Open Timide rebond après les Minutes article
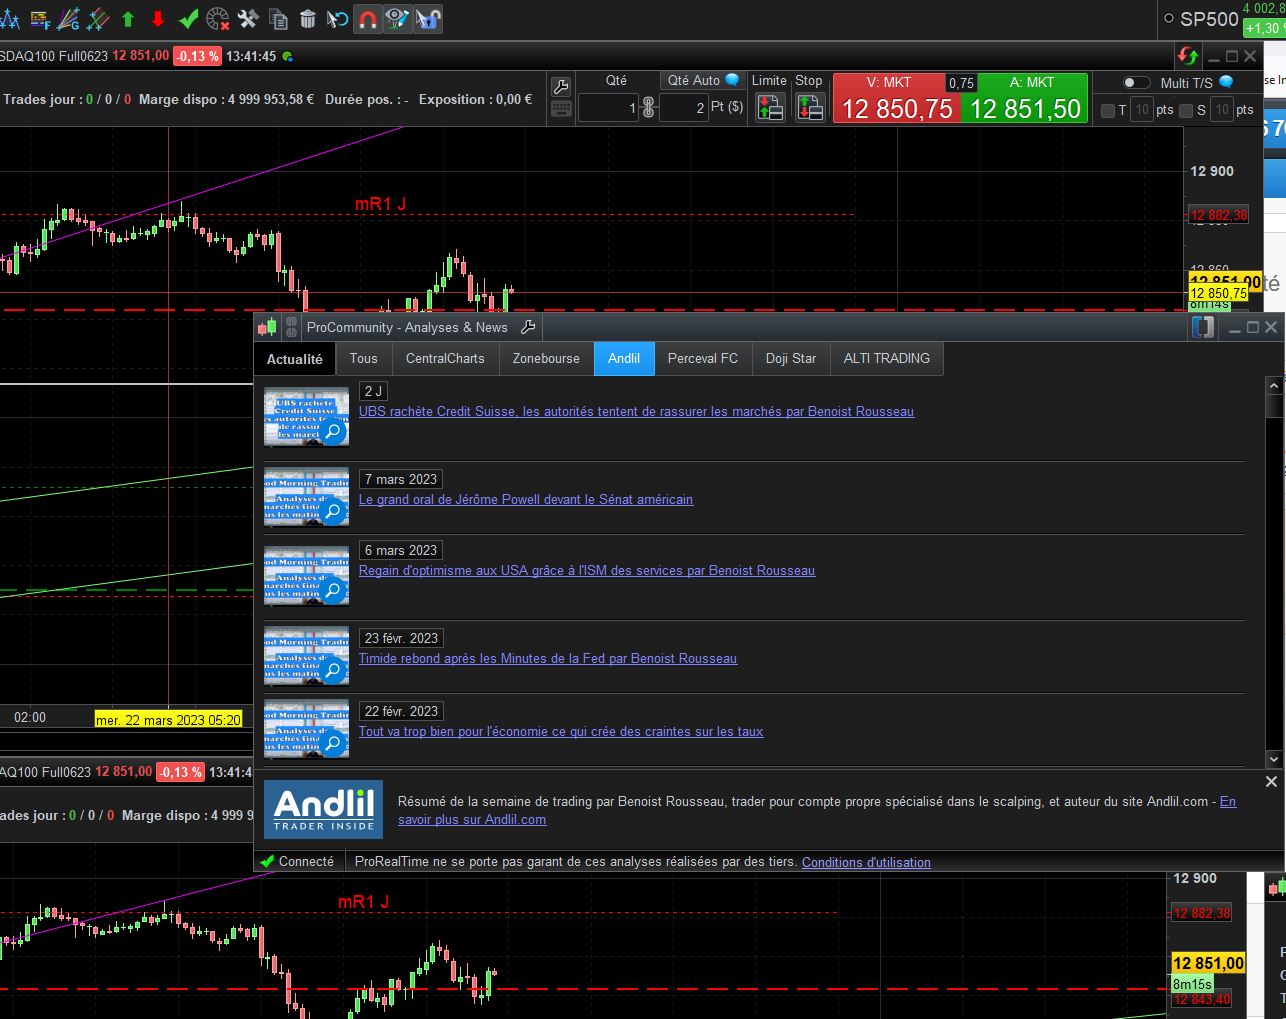The width and height of the screenshot is (1286, 1019). pos(548,658)
